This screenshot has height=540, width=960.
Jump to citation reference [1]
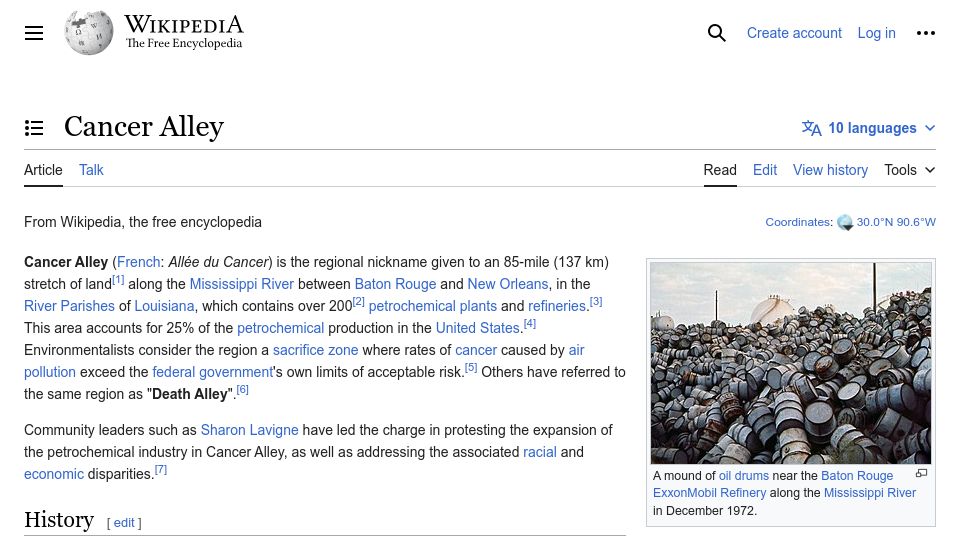coord(118,279)
